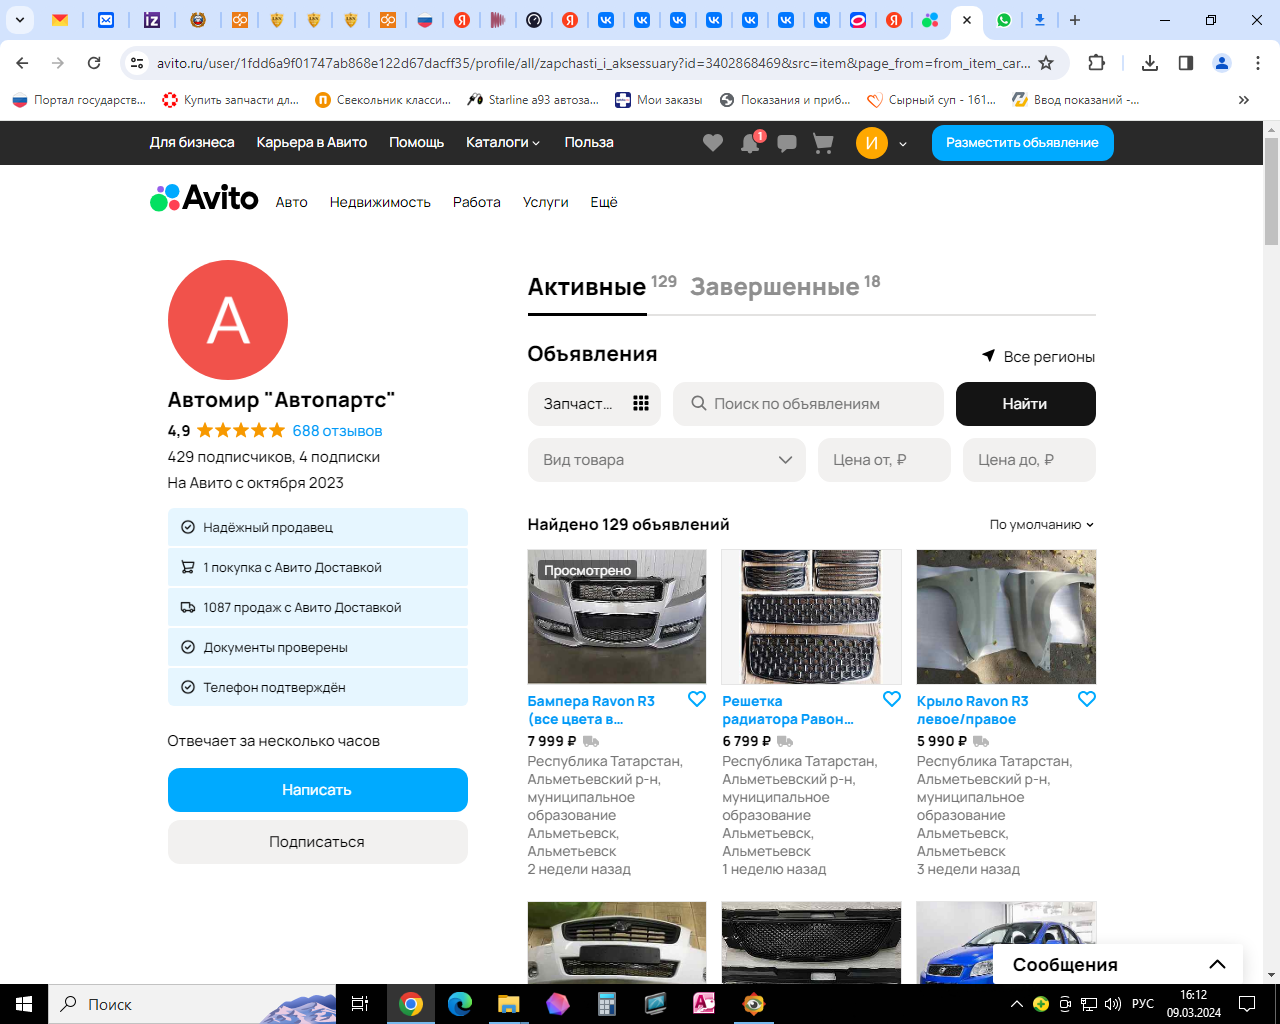Open the Вид товара dropdown
The width and height of the screenshot is (1280, 1024).
click(x=667, y=460)
